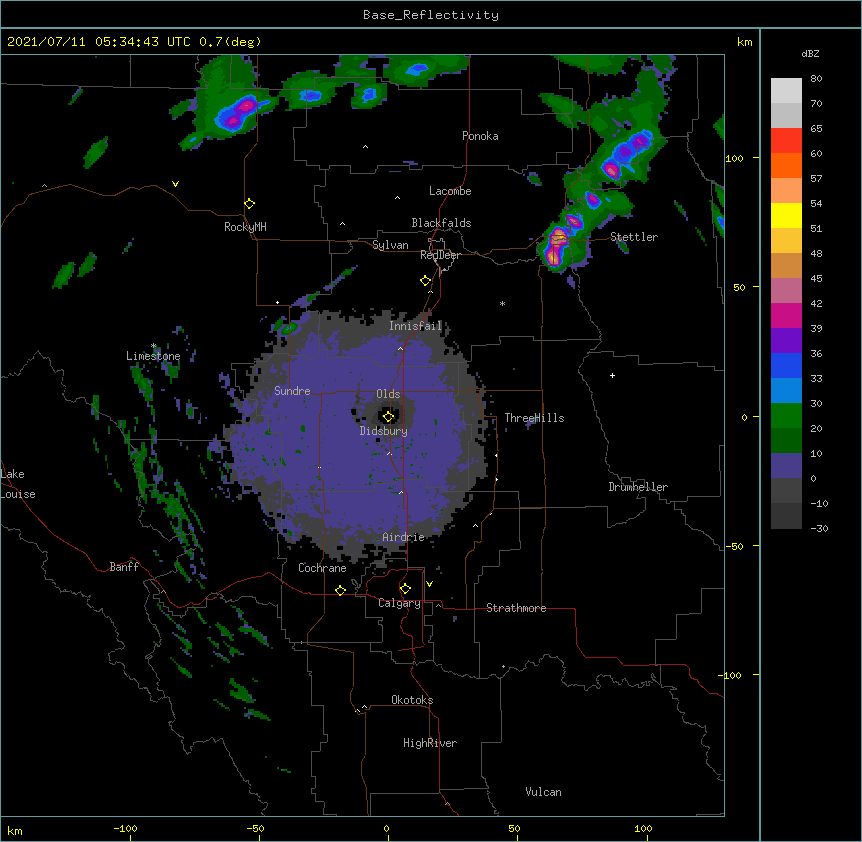
Task: Click the dBZ legend heading
Action: tap(810, 53)
